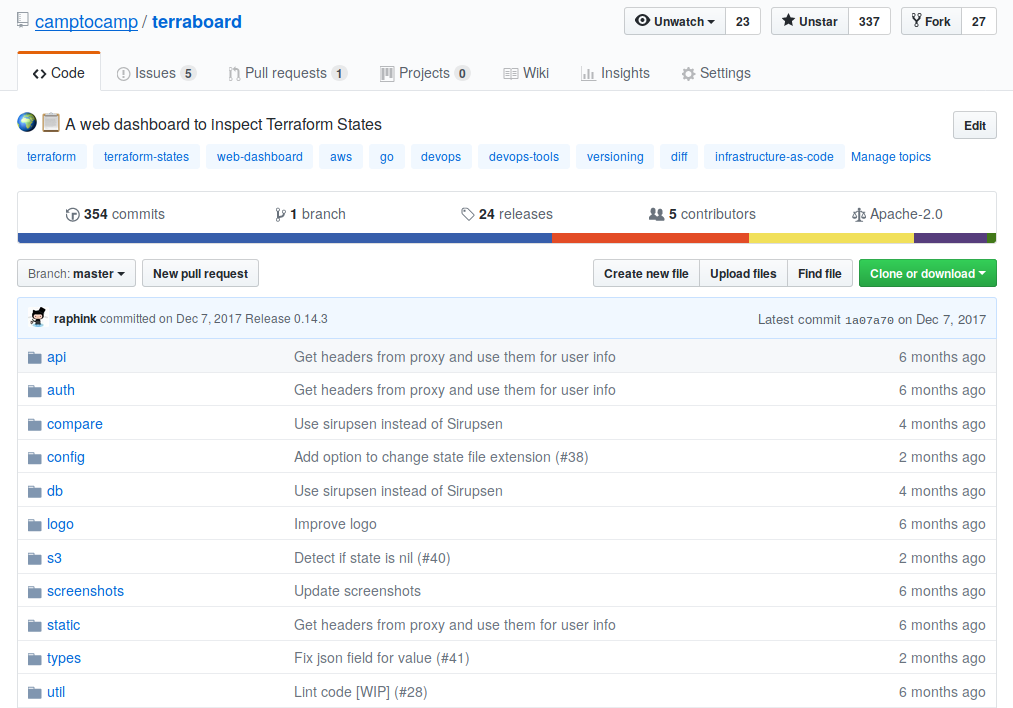1013x708 pixels.
Task: Select the terraform-states topic tag
Action: (147, 157)
